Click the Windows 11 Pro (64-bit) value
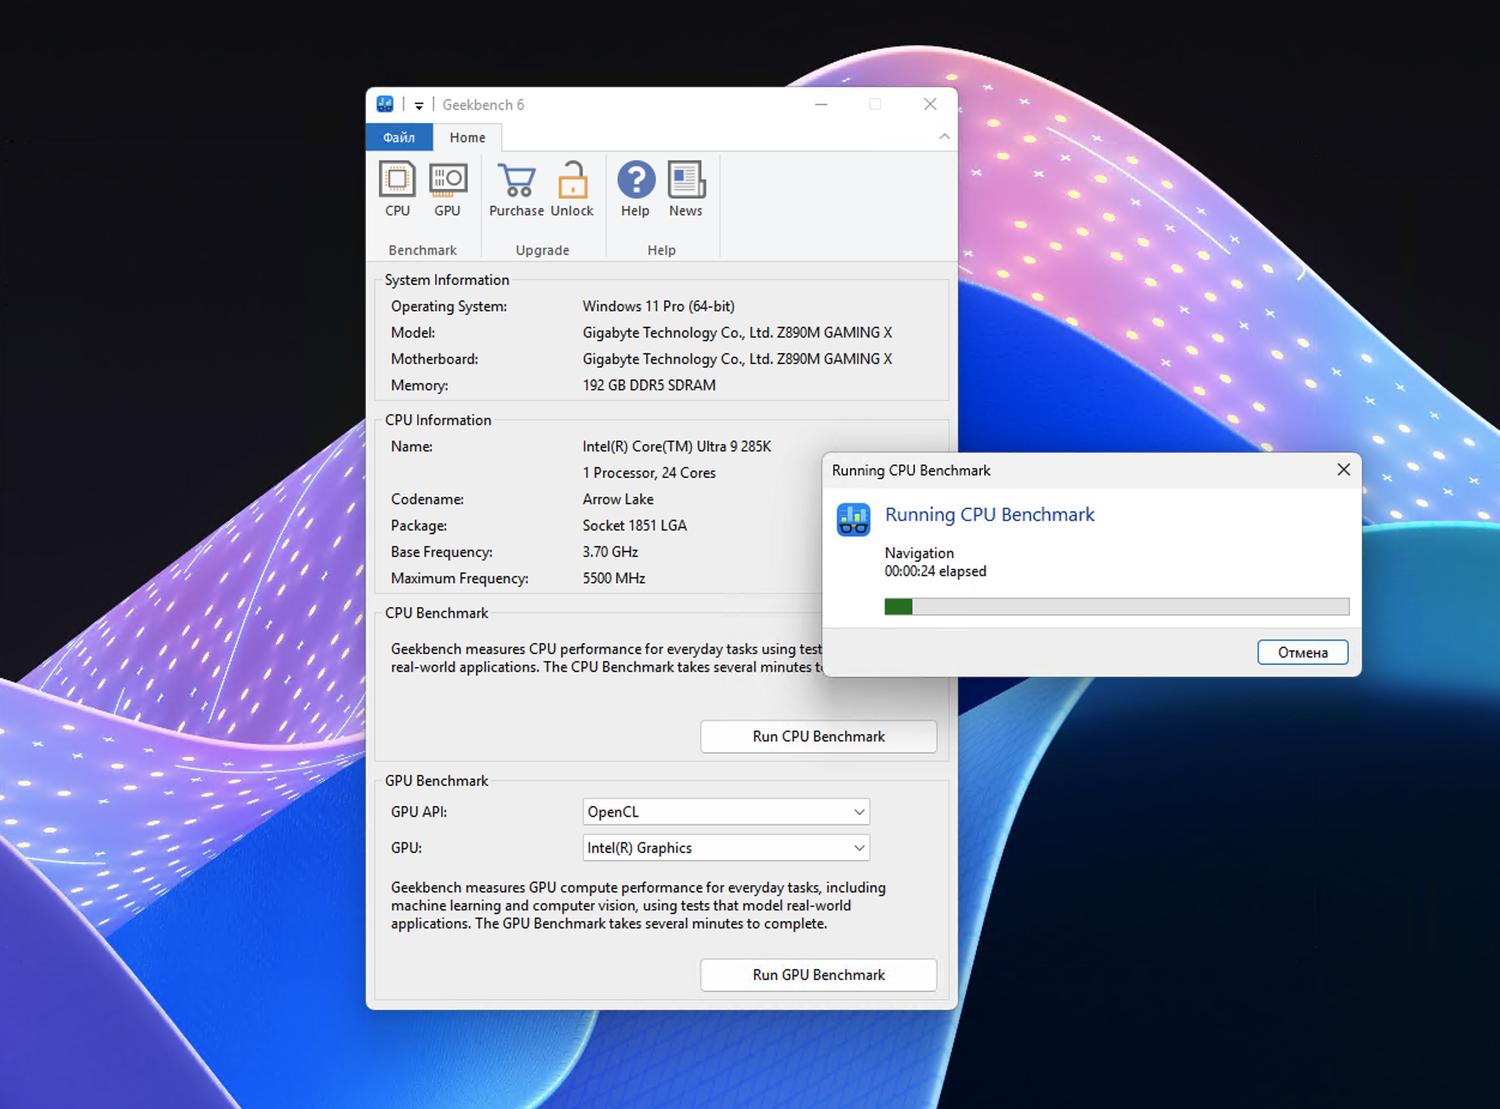This screenshot has height=1109, width=1500. pyautogui.click(x=659, y=307)
